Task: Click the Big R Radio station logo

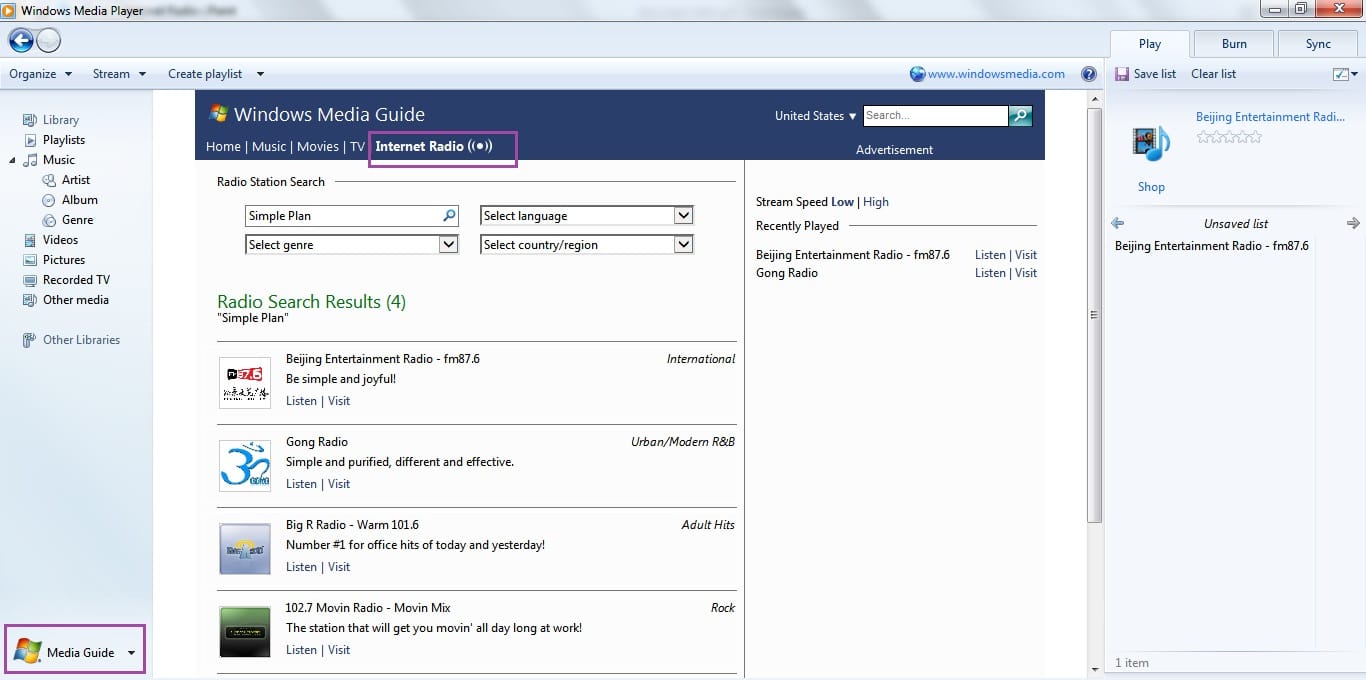Action: (x=245, y=549)
